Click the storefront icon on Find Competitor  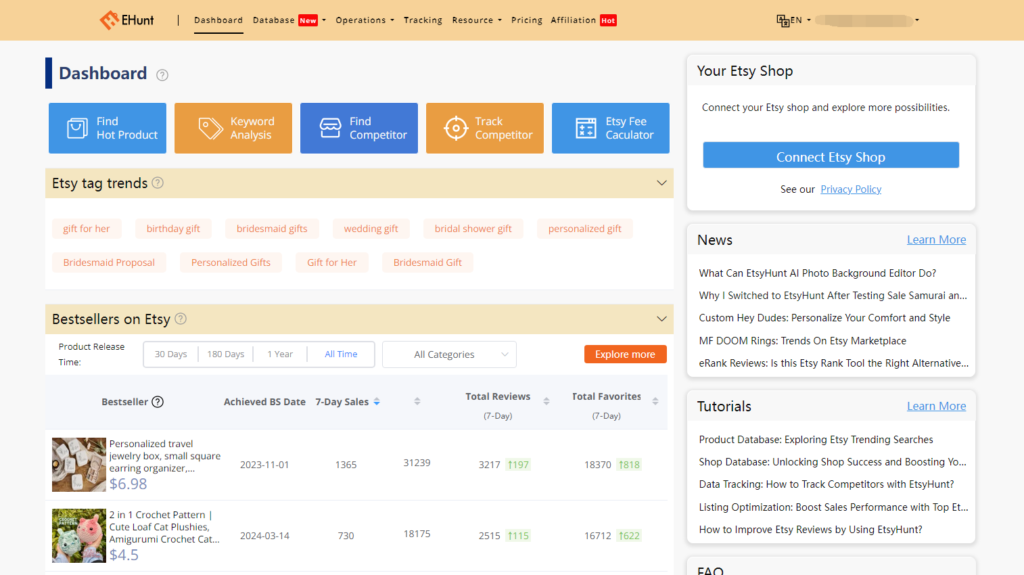click(330, 128)
